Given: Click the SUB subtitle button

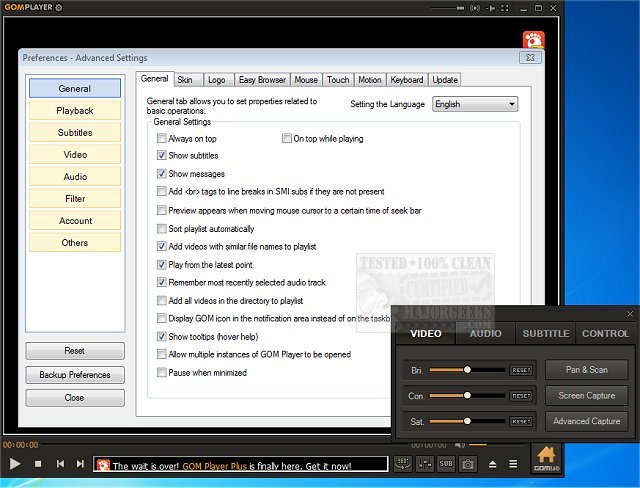Looking at the screenshot, I should pos(446,464).
